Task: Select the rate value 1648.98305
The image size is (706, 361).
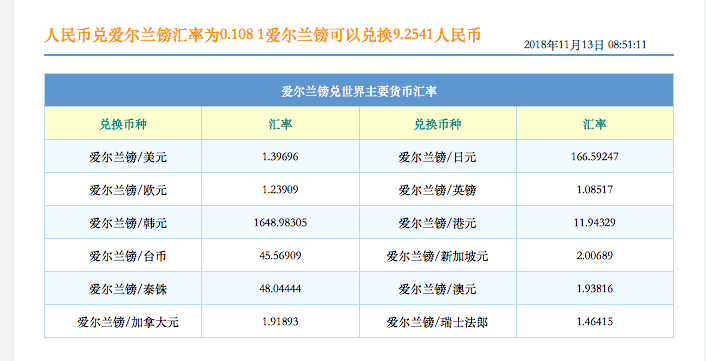Action: click(x=280, y=222)
